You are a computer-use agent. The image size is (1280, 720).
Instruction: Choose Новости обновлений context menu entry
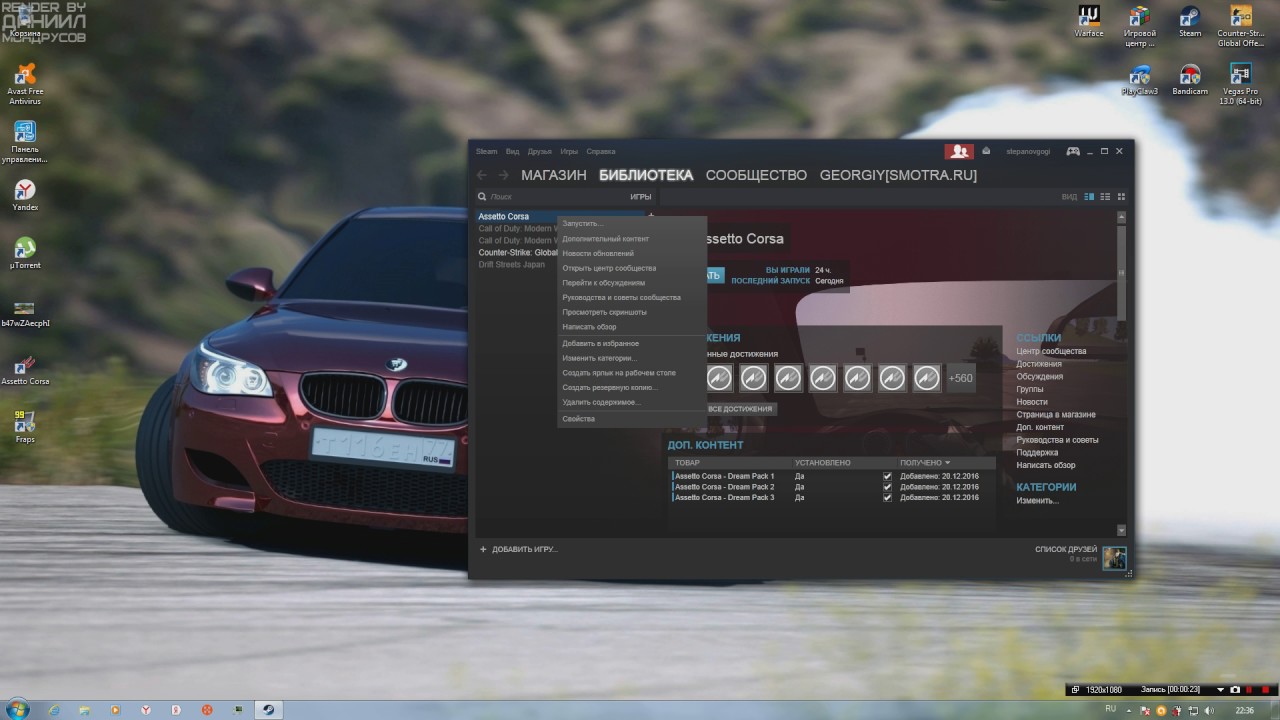[632, 254]
